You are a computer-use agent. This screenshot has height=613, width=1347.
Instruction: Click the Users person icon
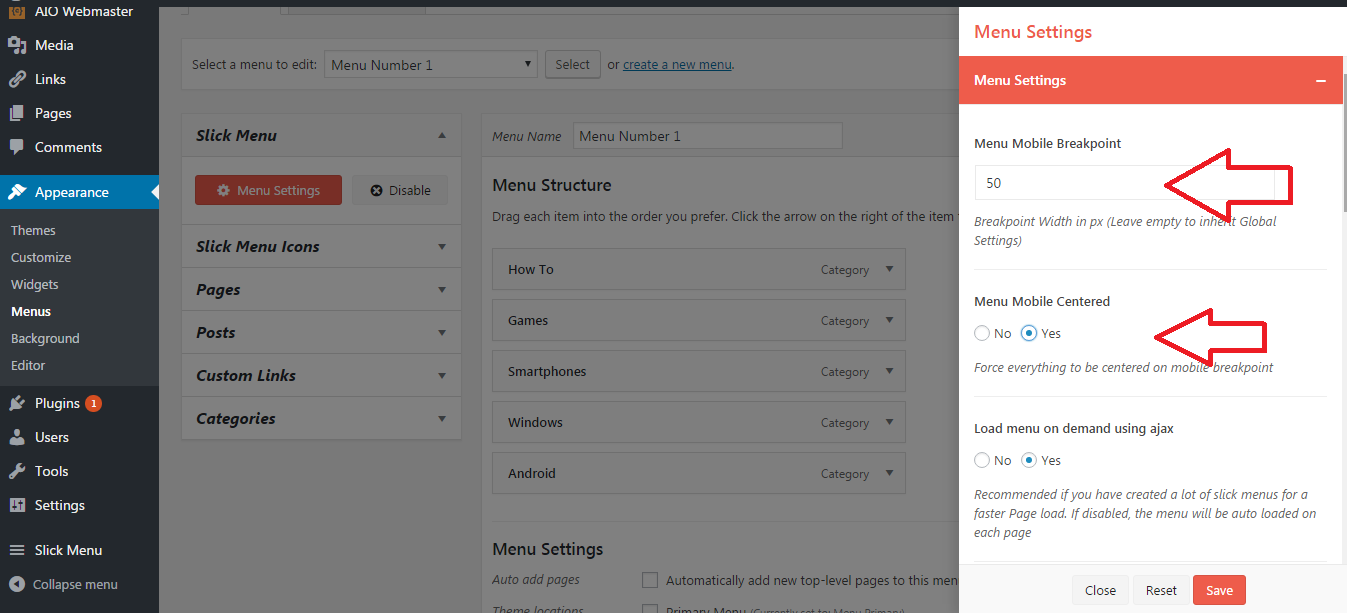point(16,437)
